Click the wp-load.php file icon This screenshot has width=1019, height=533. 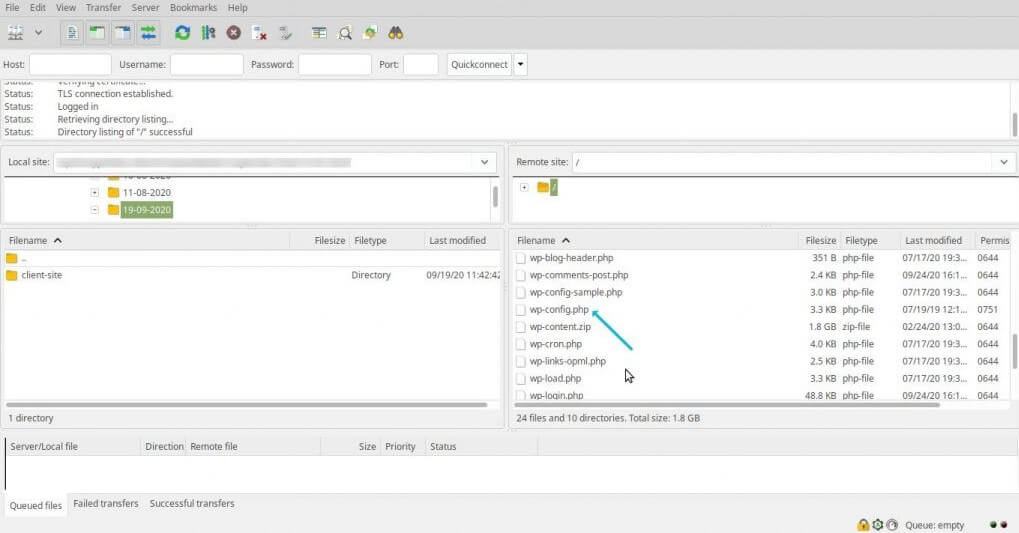(x=521, y=378)
